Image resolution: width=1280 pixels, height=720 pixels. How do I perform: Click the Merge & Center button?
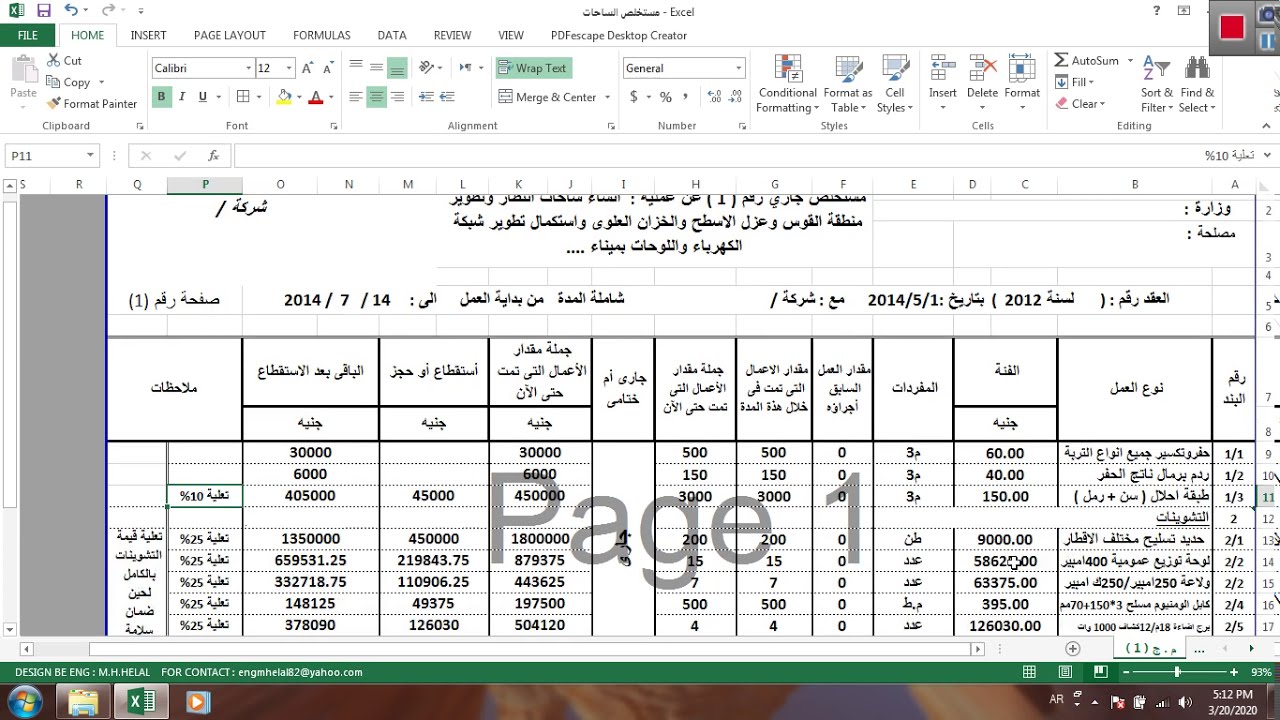tap(548, 97)
